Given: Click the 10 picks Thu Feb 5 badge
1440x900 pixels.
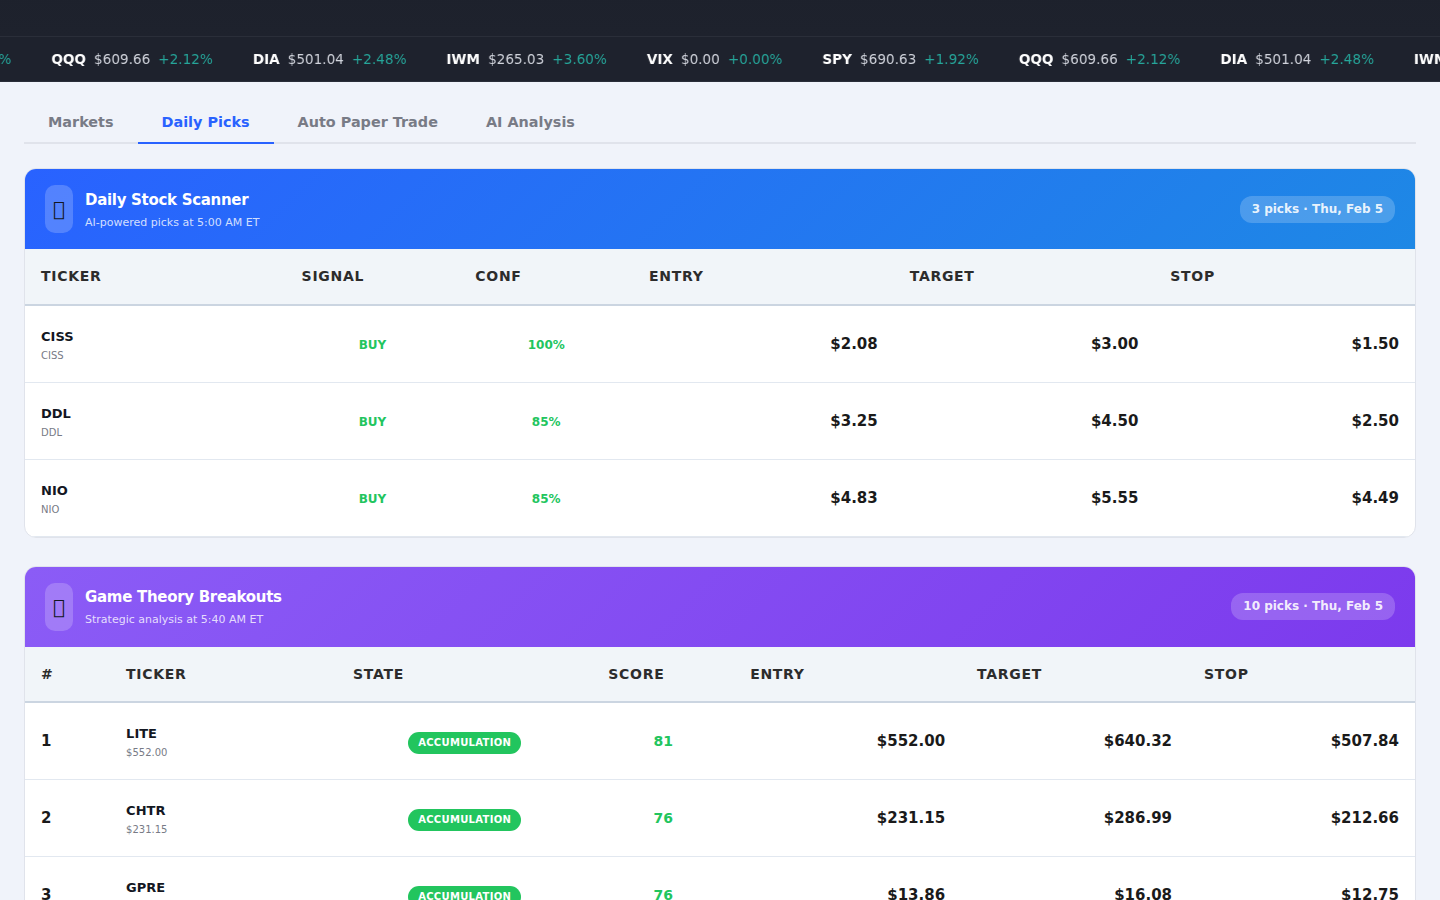Looking at the screenshot, I should point(1312,606).
